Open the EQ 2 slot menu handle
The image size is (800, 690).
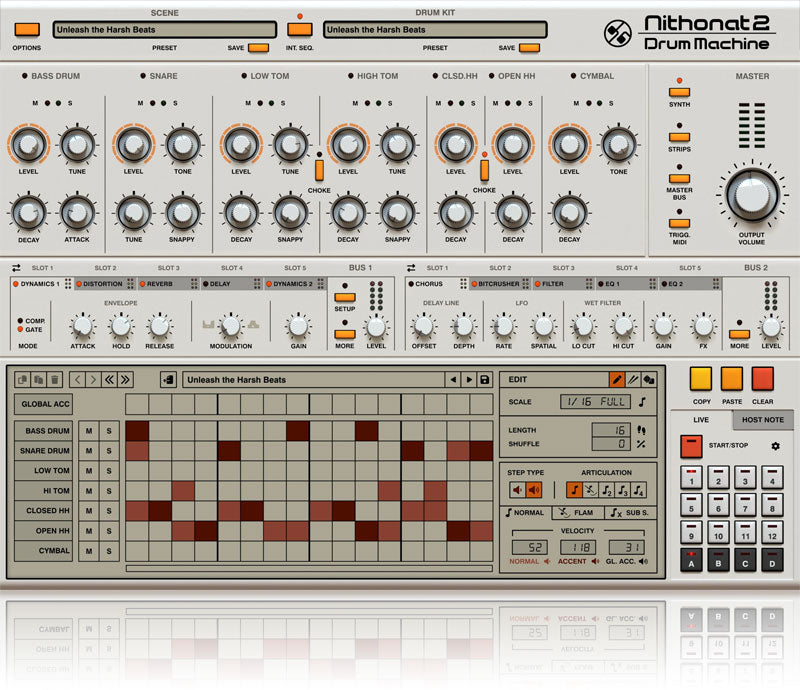tap(716, 284)
